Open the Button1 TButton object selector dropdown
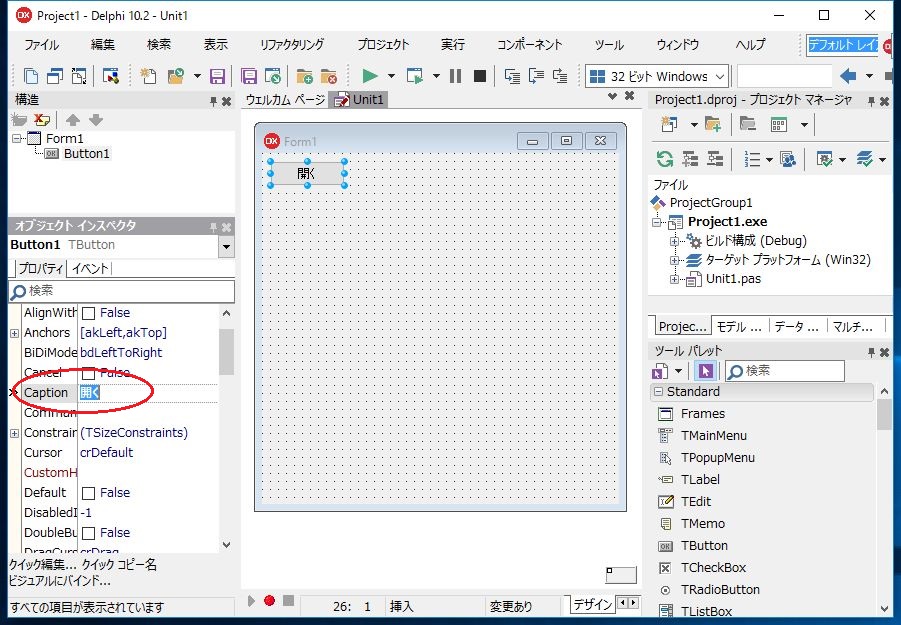 tap(226, 246)
